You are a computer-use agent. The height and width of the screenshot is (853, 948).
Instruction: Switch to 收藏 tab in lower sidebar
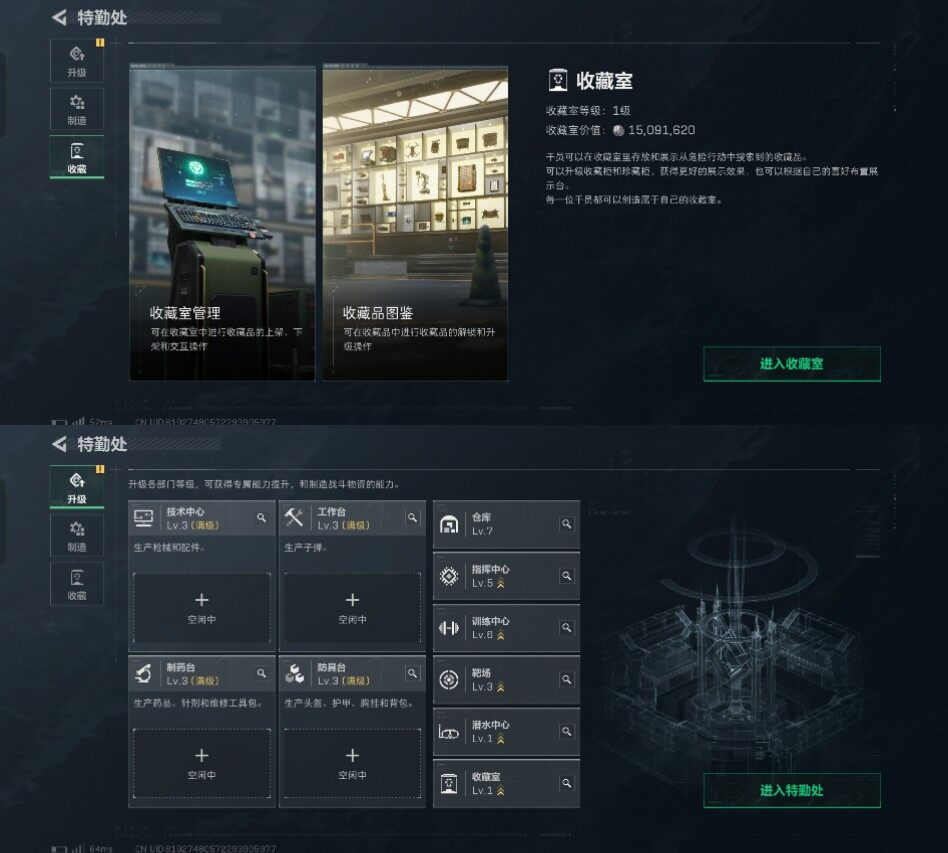tap(77, 584)
